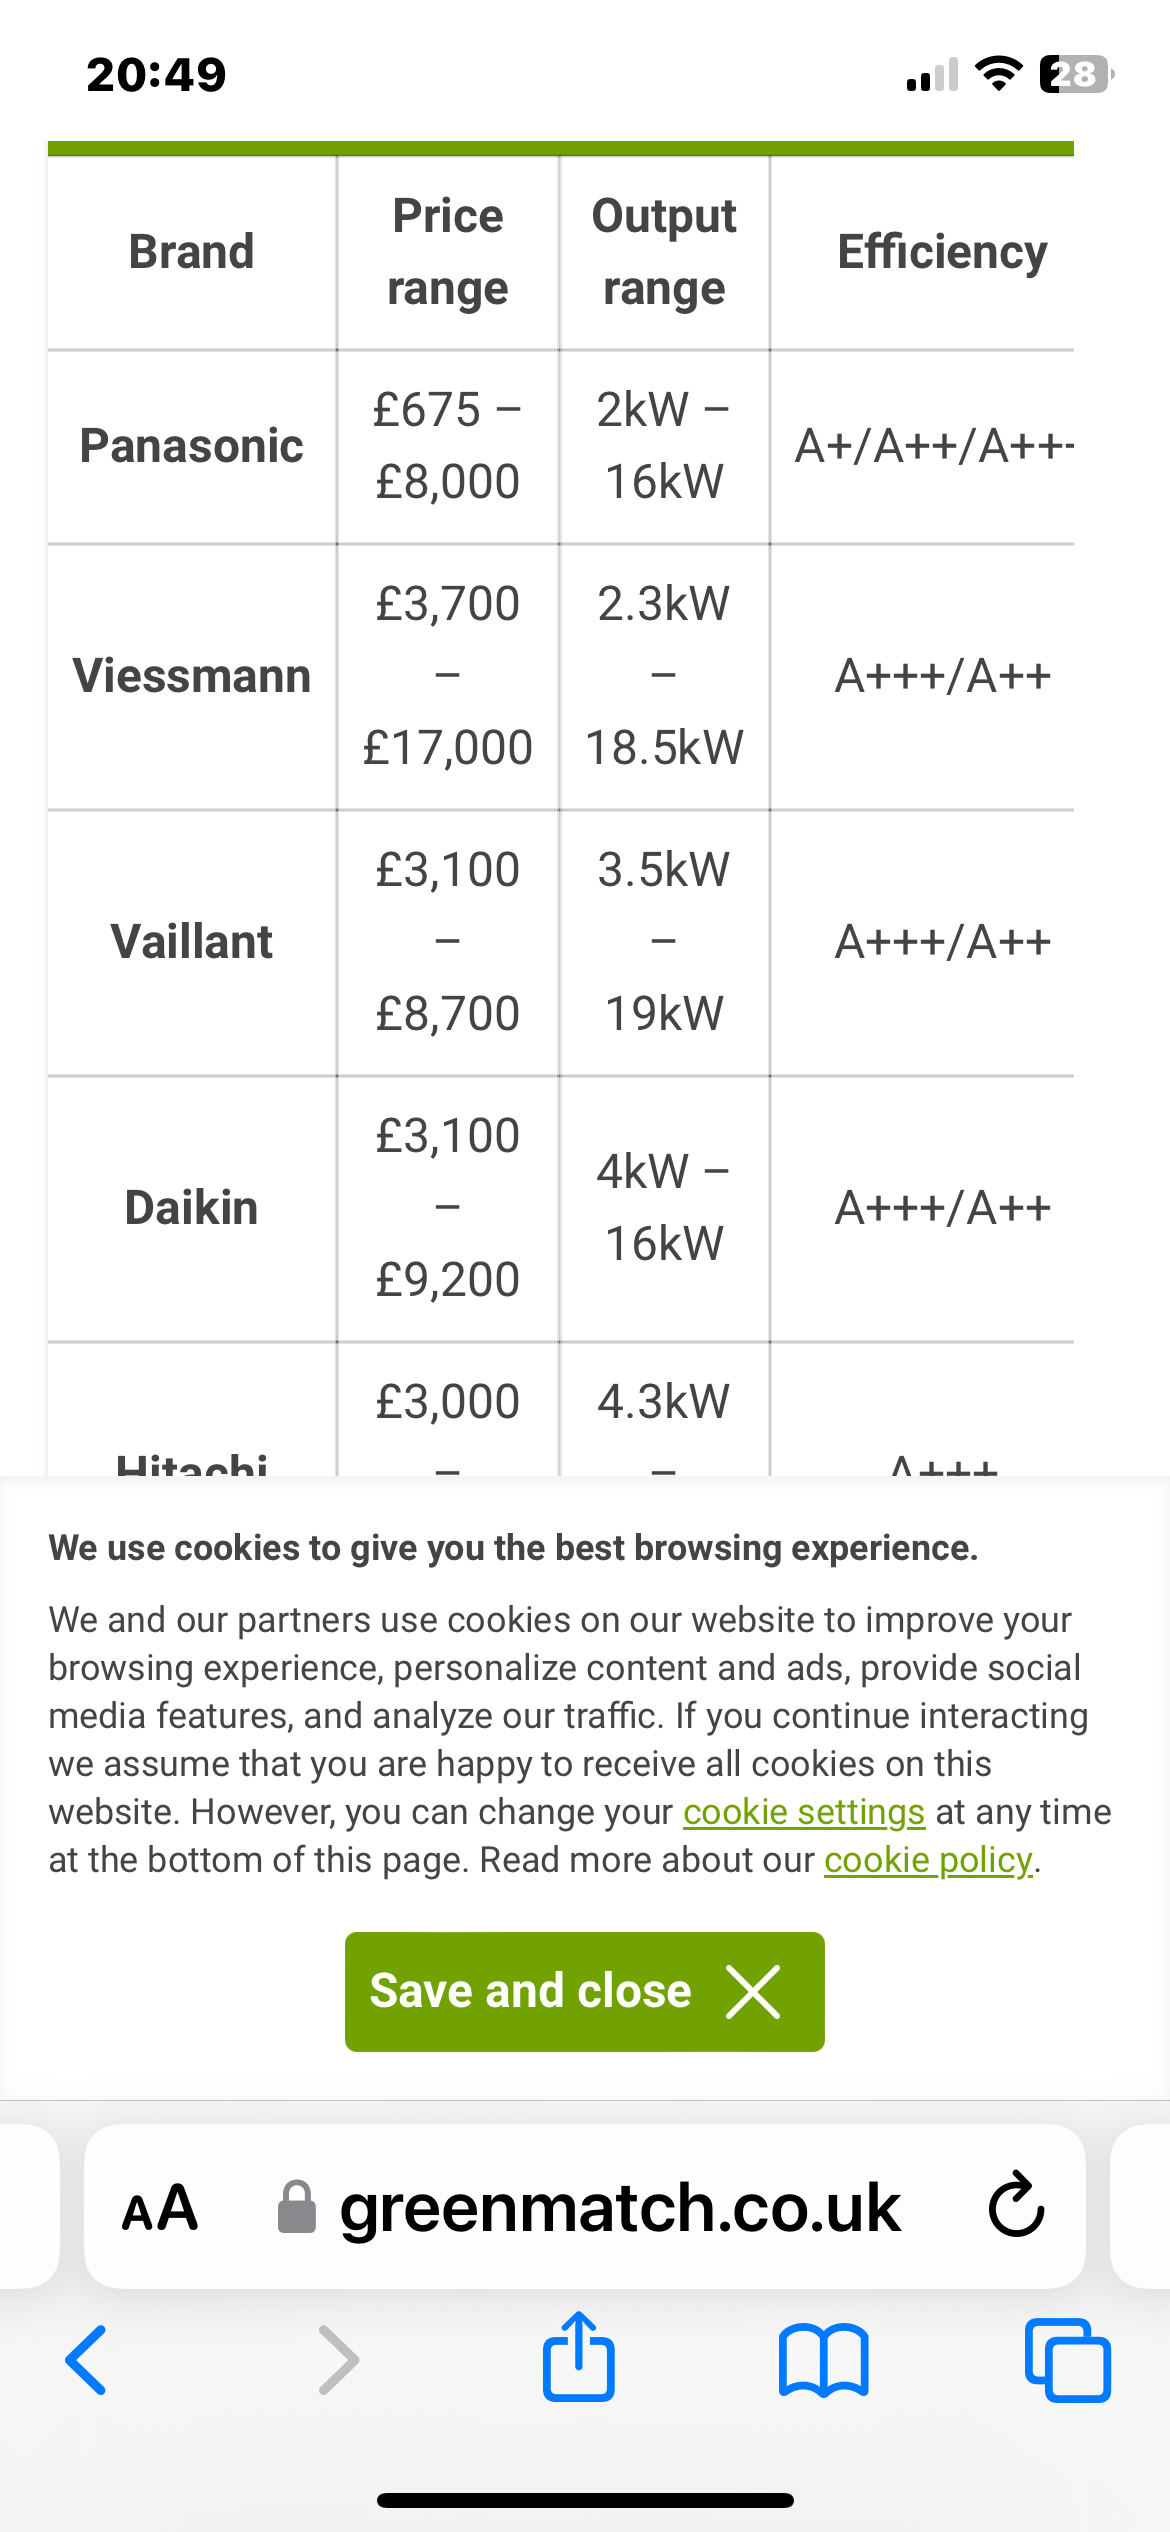
Task: Show all open Safari tabs
Action: [x=1067, y=2360]
